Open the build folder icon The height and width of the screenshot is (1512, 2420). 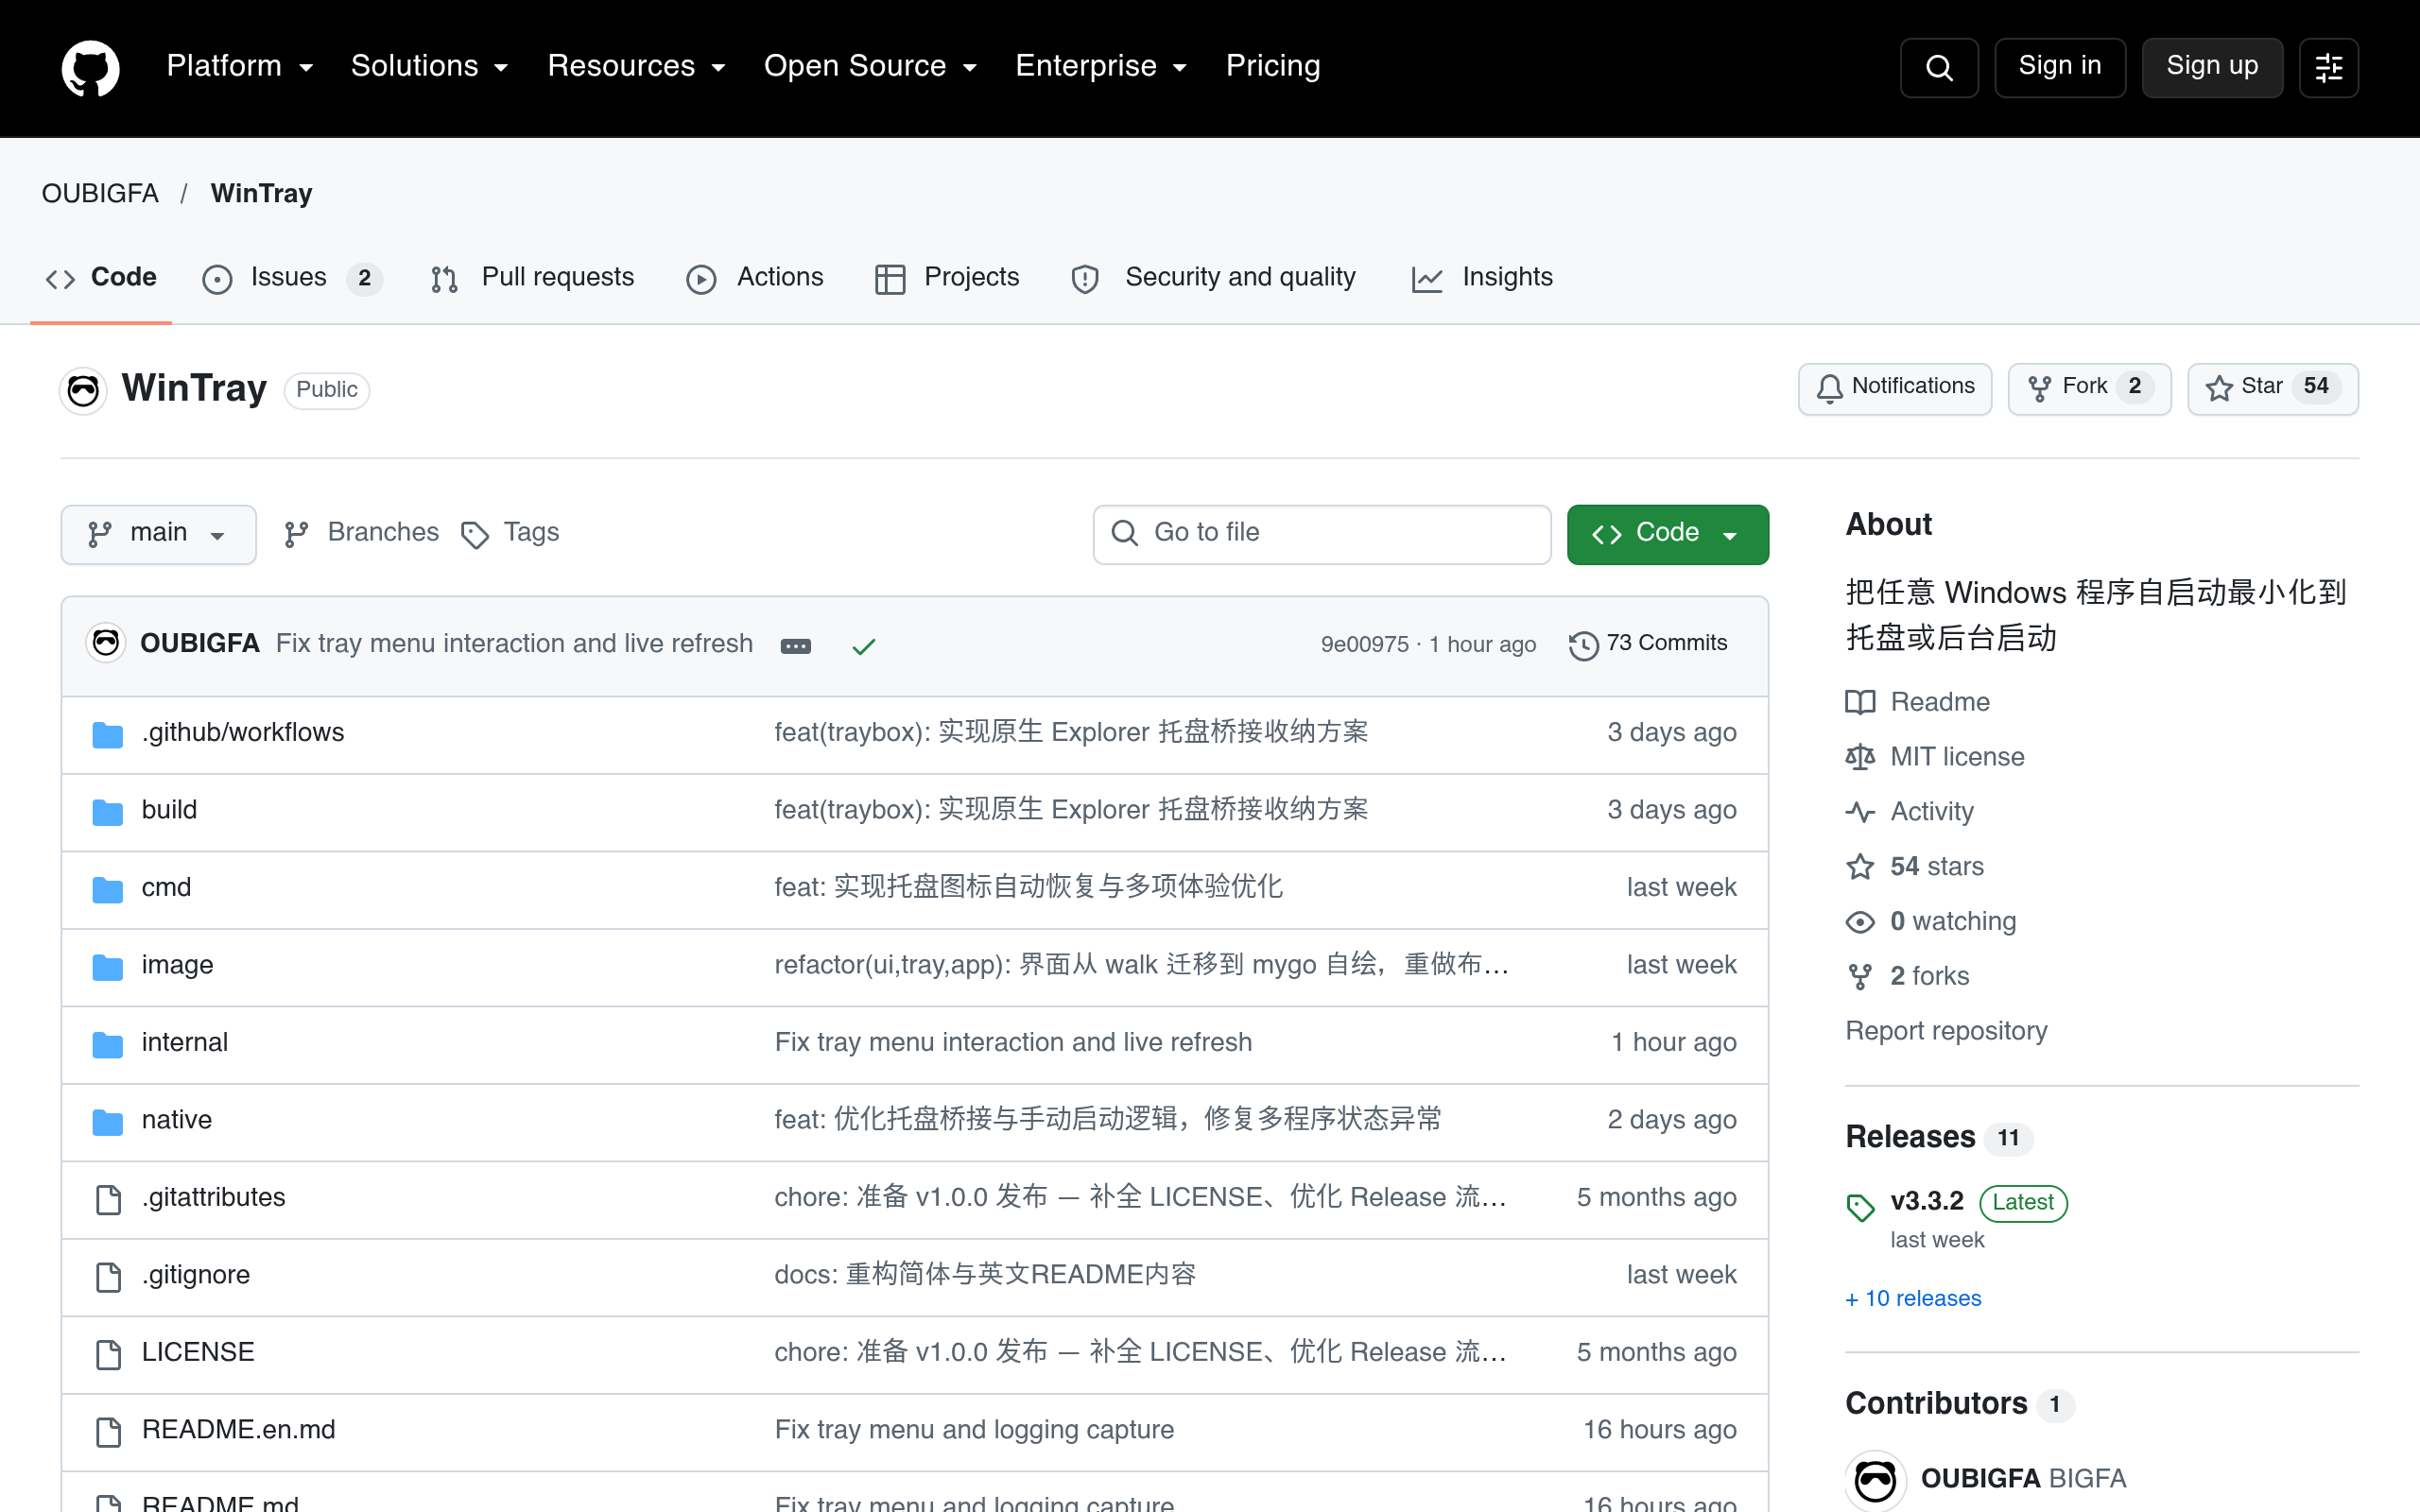pyautogui.click(x=108, y=811)
